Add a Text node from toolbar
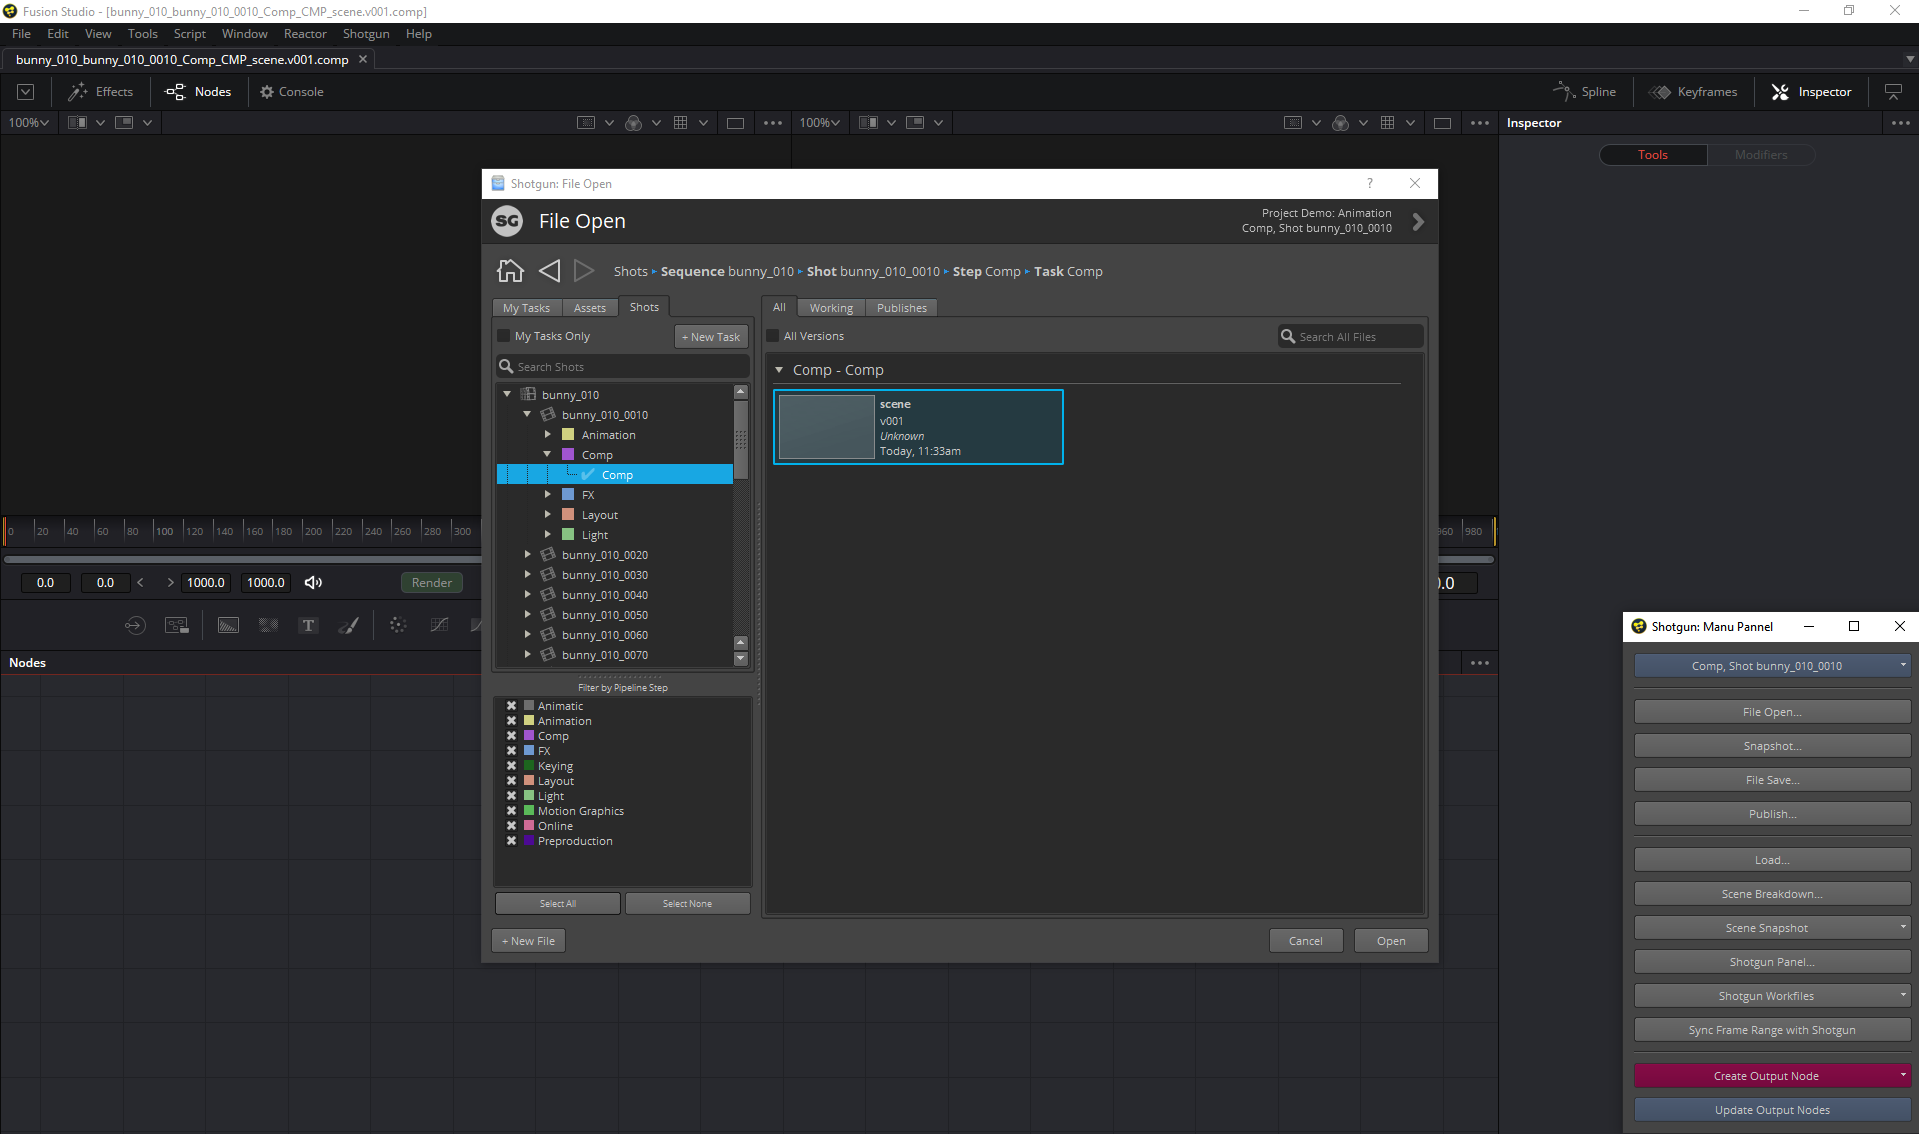1919x1134 pixels. 308,625
